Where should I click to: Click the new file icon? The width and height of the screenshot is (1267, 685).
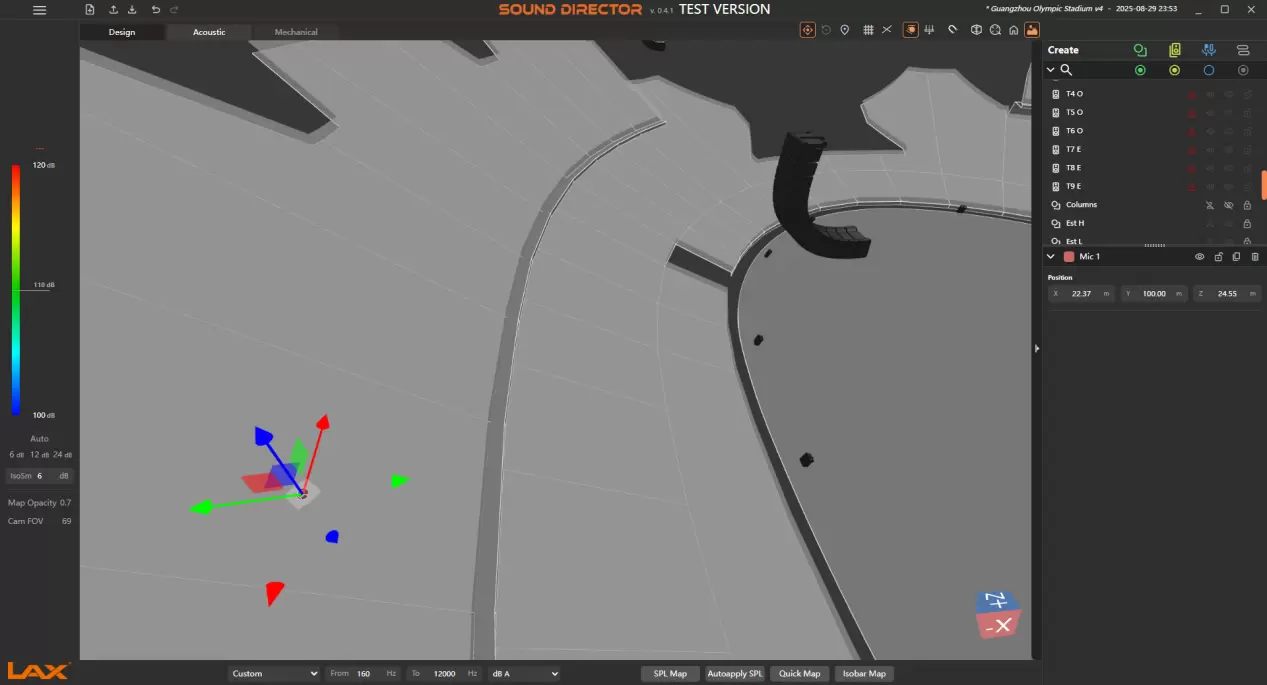pos(90,10)
